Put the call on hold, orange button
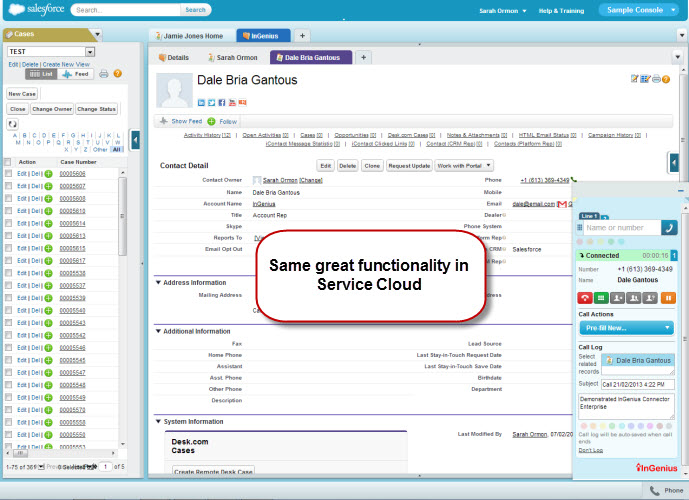Screen dimensions: 689x500 pyautogui.click(x=668, y=298)
